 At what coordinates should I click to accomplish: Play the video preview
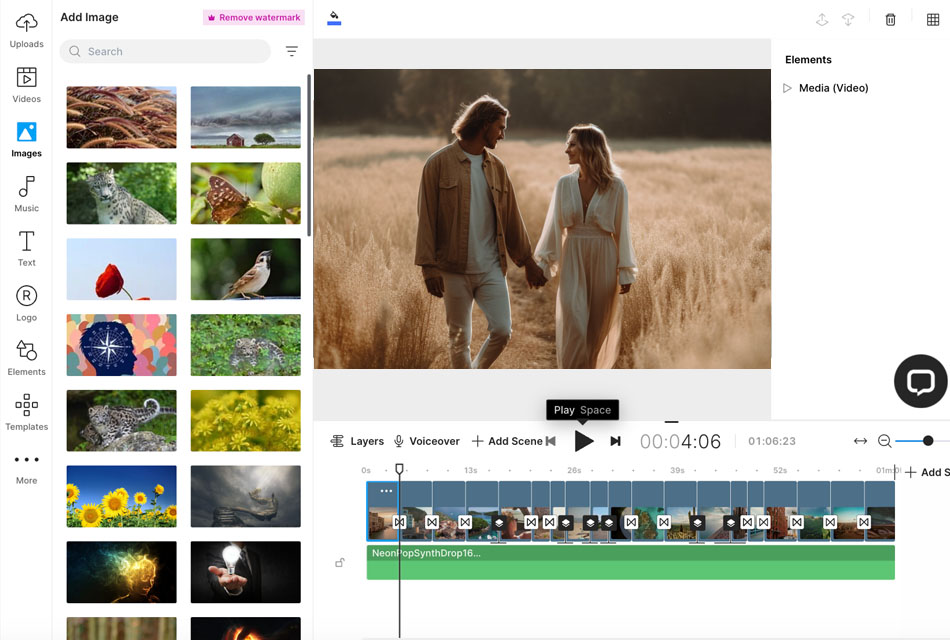pyautogui.click(x=583, y=441)
